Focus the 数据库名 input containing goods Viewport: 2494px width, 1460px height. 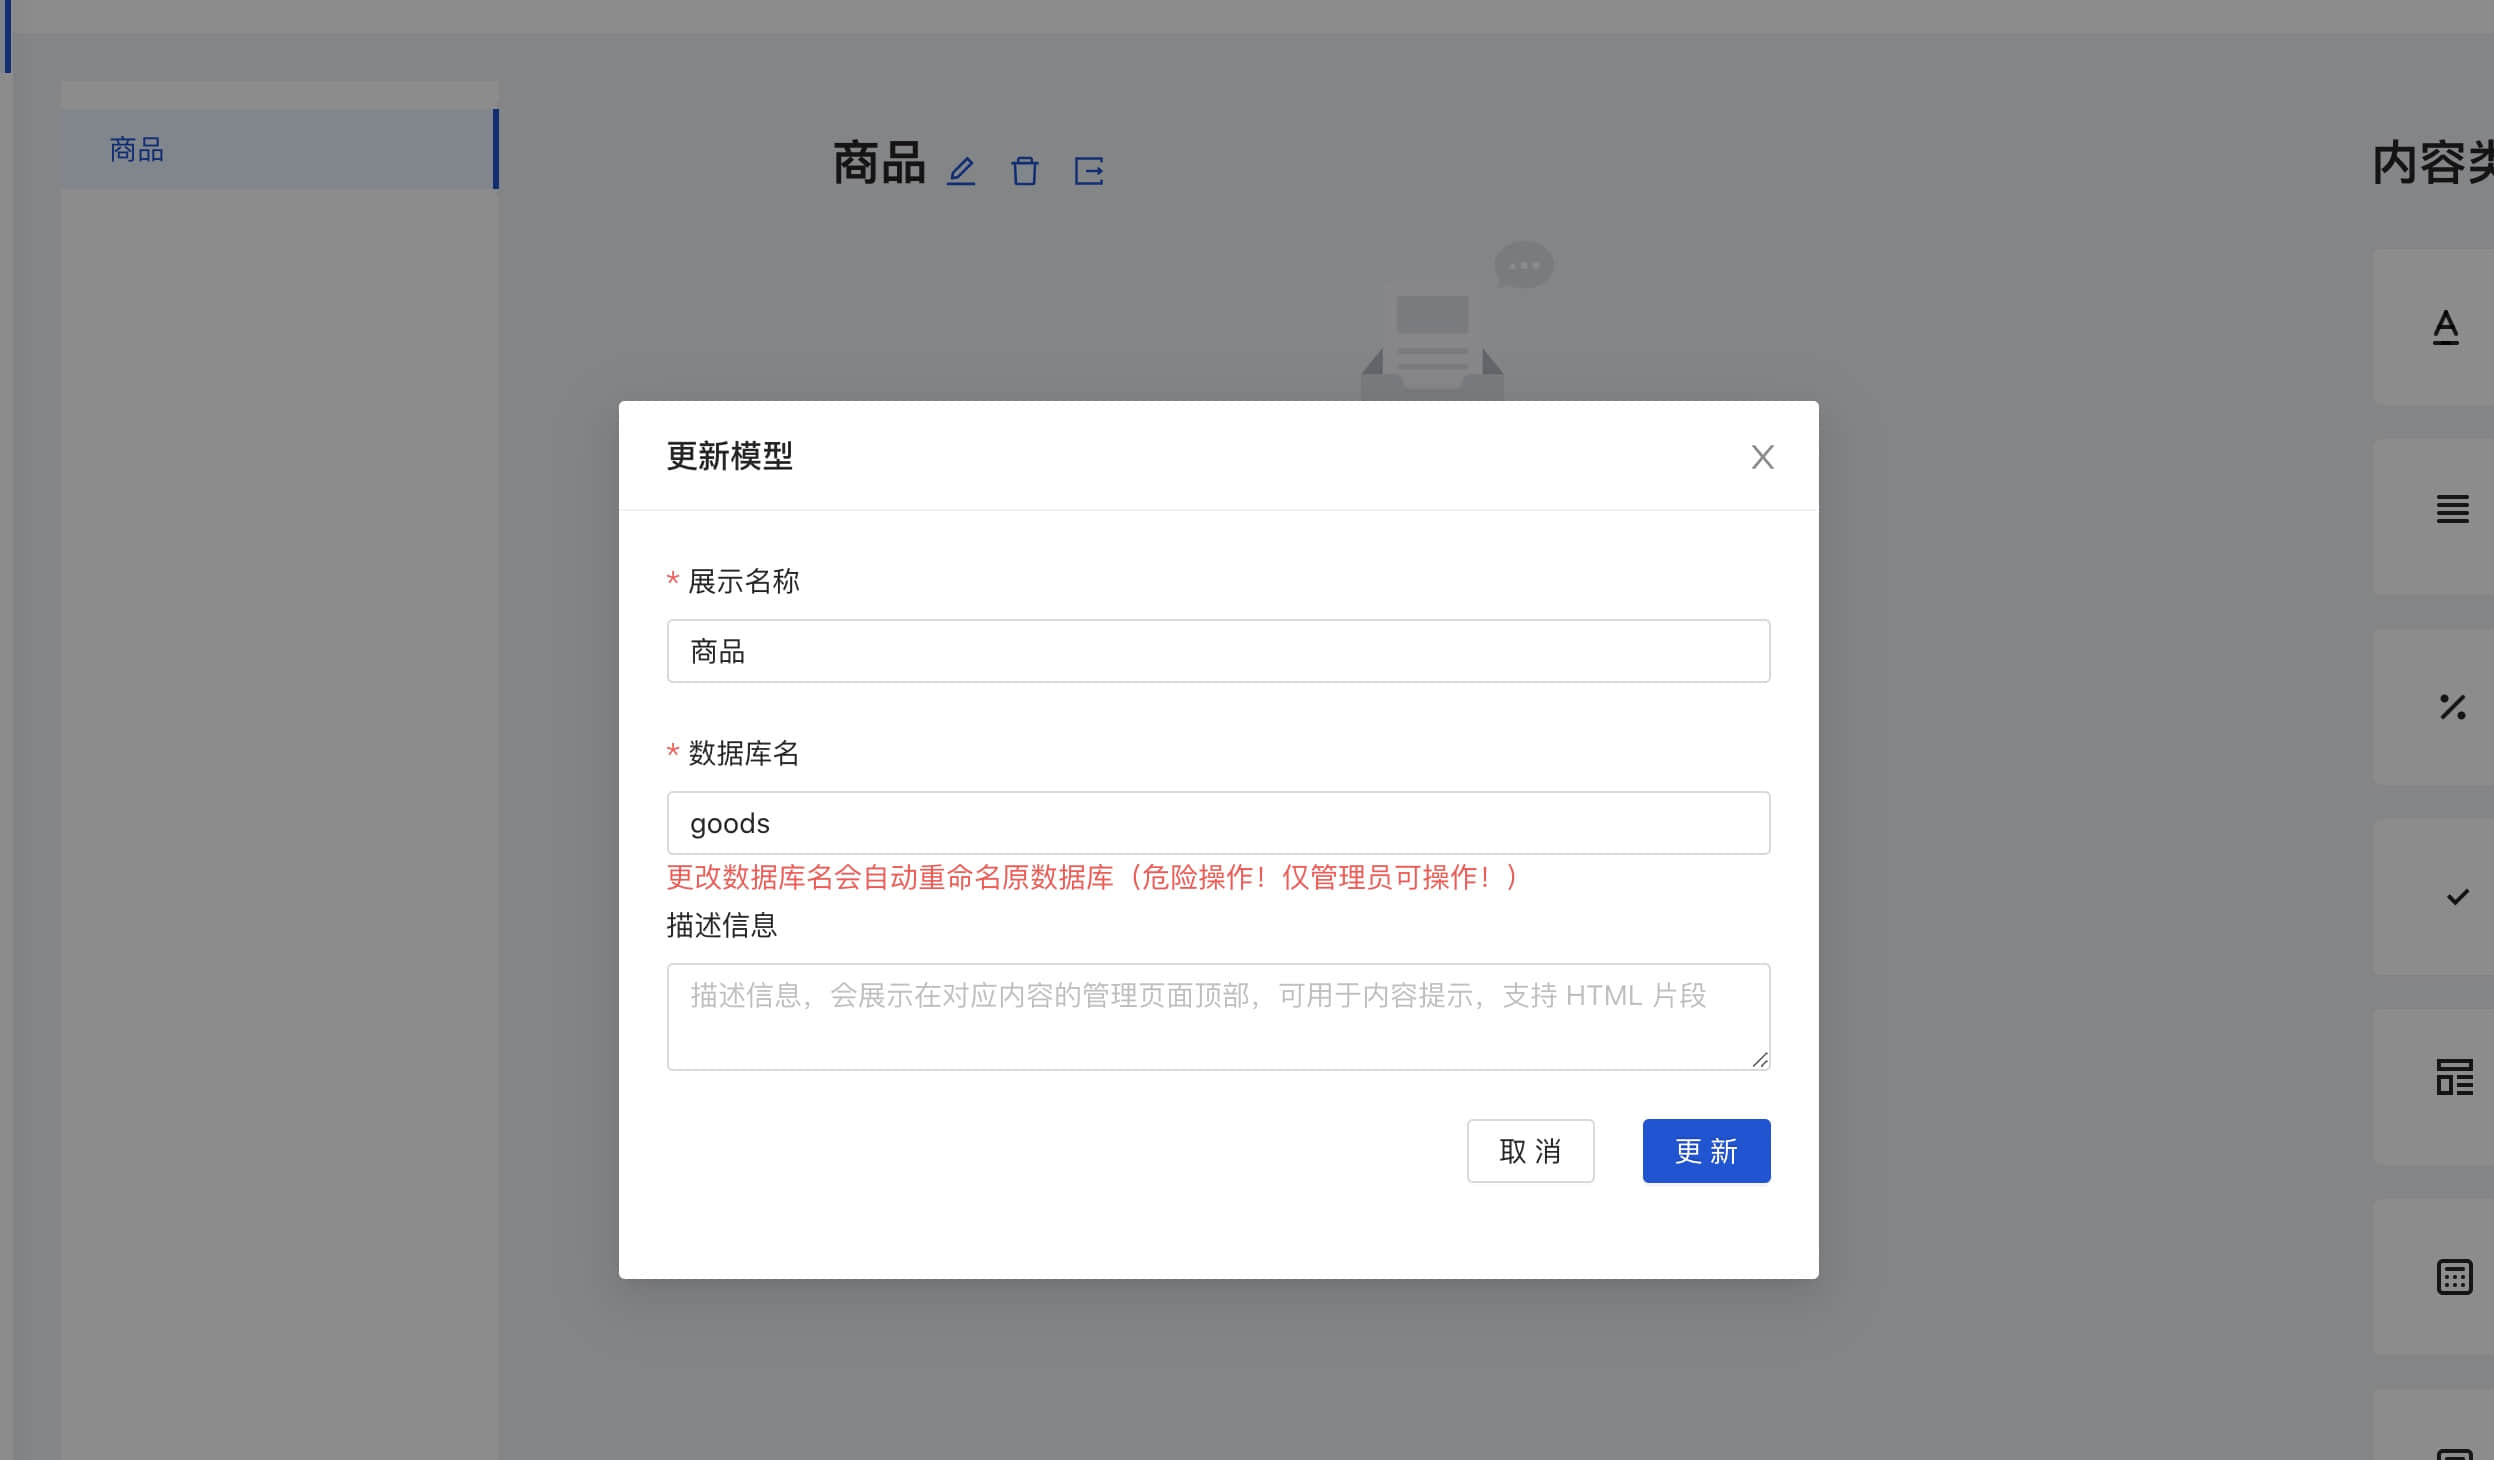point(1218,823)
